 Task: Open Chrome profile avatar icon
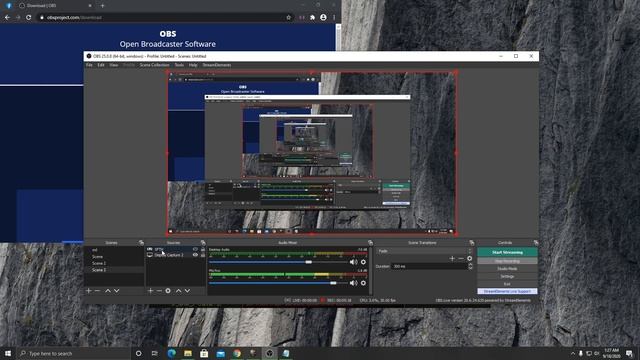click(323, 18)
